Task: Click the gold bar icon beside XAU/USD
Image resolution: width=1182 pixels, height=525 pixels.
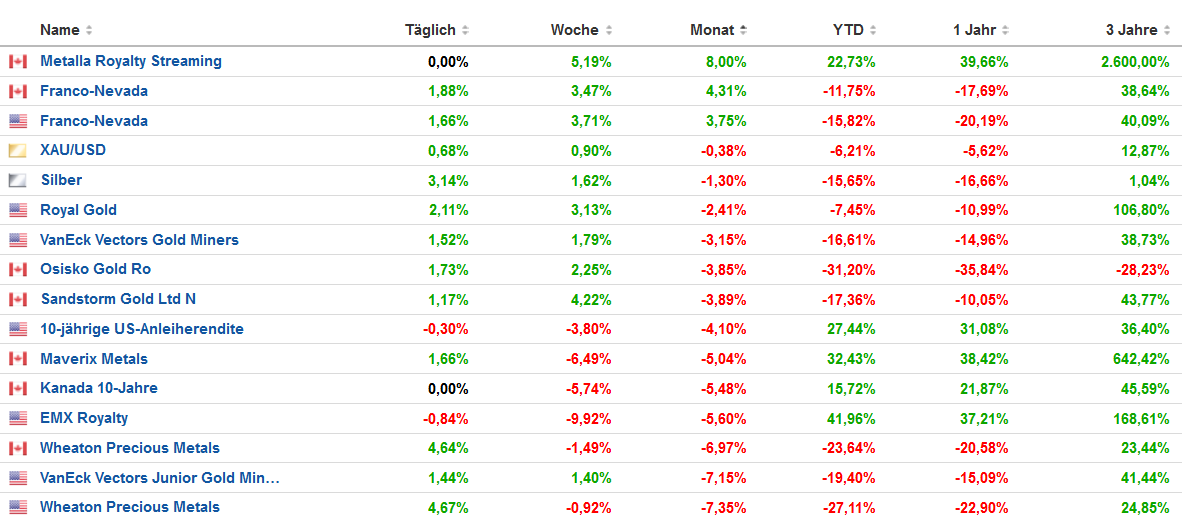Action: coord(17,151)
